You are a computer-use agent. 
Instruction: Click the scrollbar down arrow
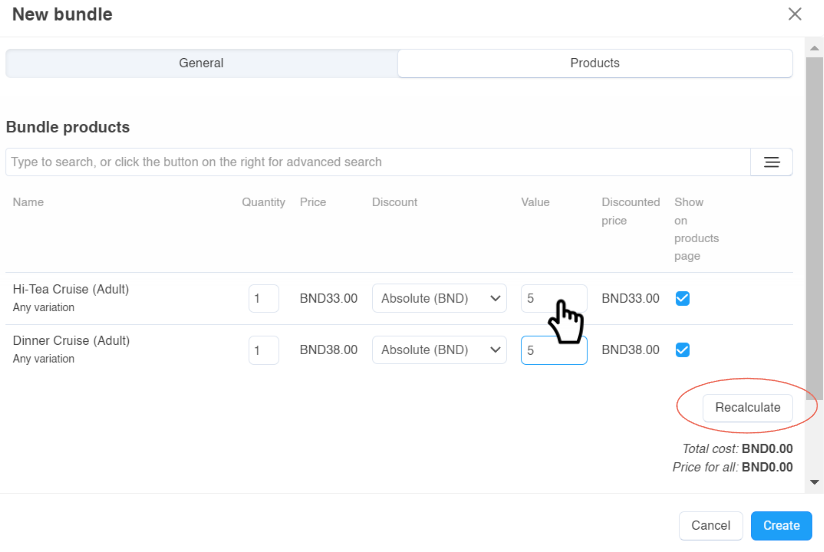pyautogui.click(x=815, y=483)
